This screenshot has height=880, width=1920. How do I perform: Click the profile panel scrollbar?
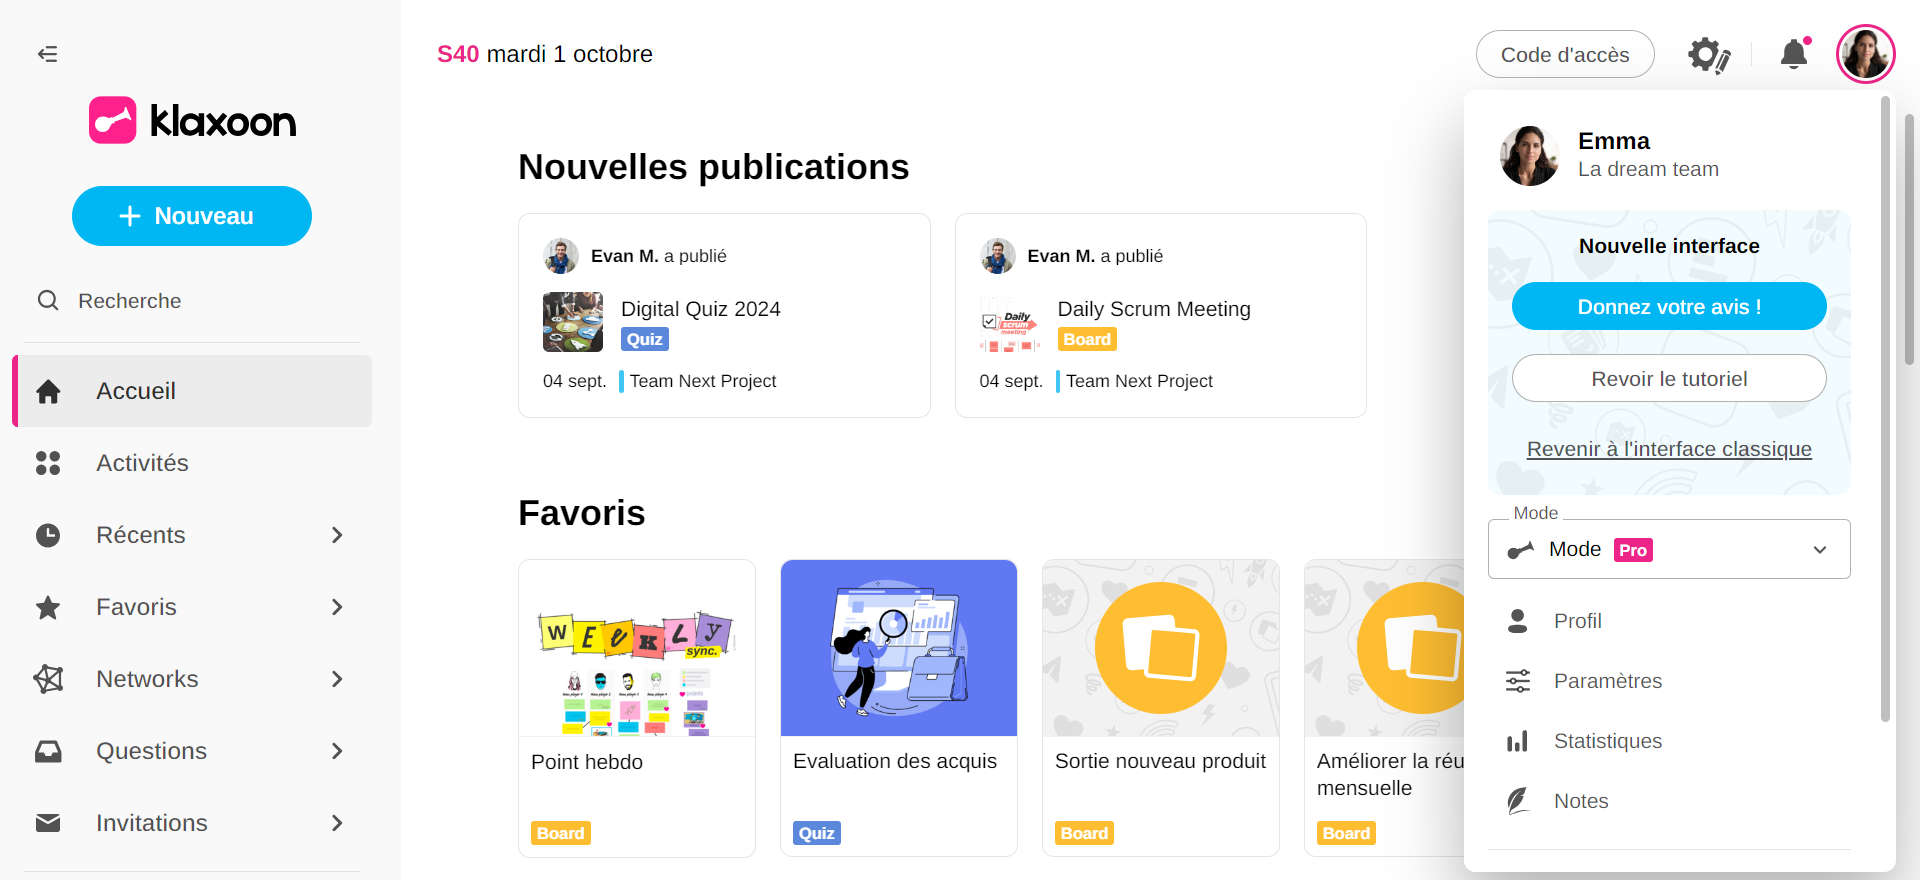coord(1885,400)
